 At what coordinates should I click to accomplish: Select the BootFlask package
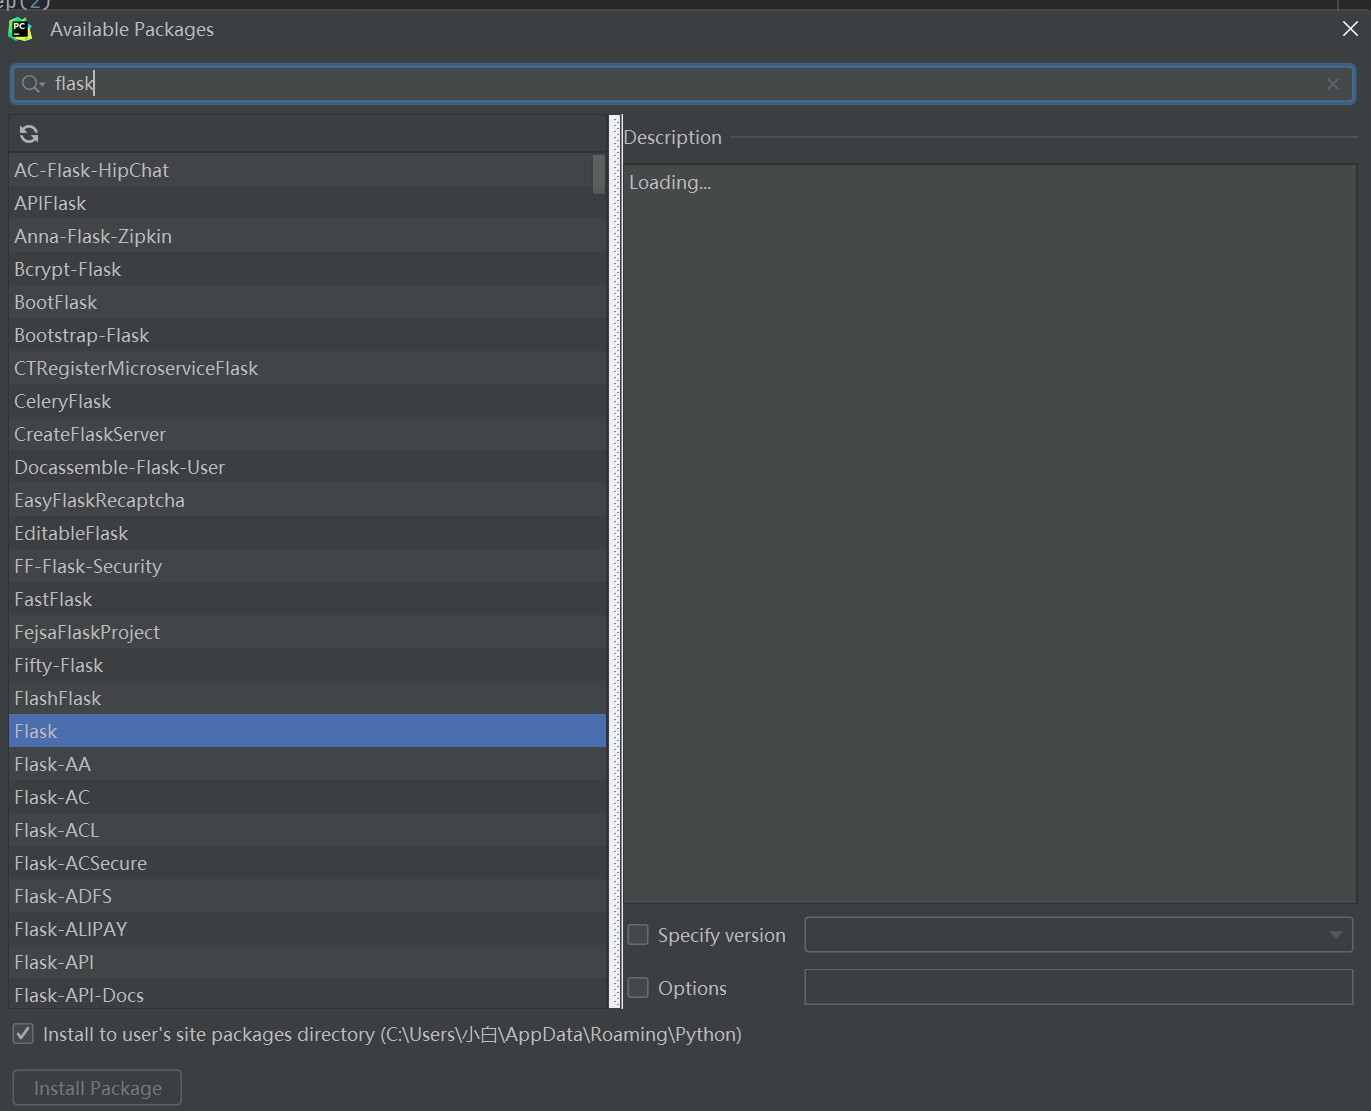point(307,302)
